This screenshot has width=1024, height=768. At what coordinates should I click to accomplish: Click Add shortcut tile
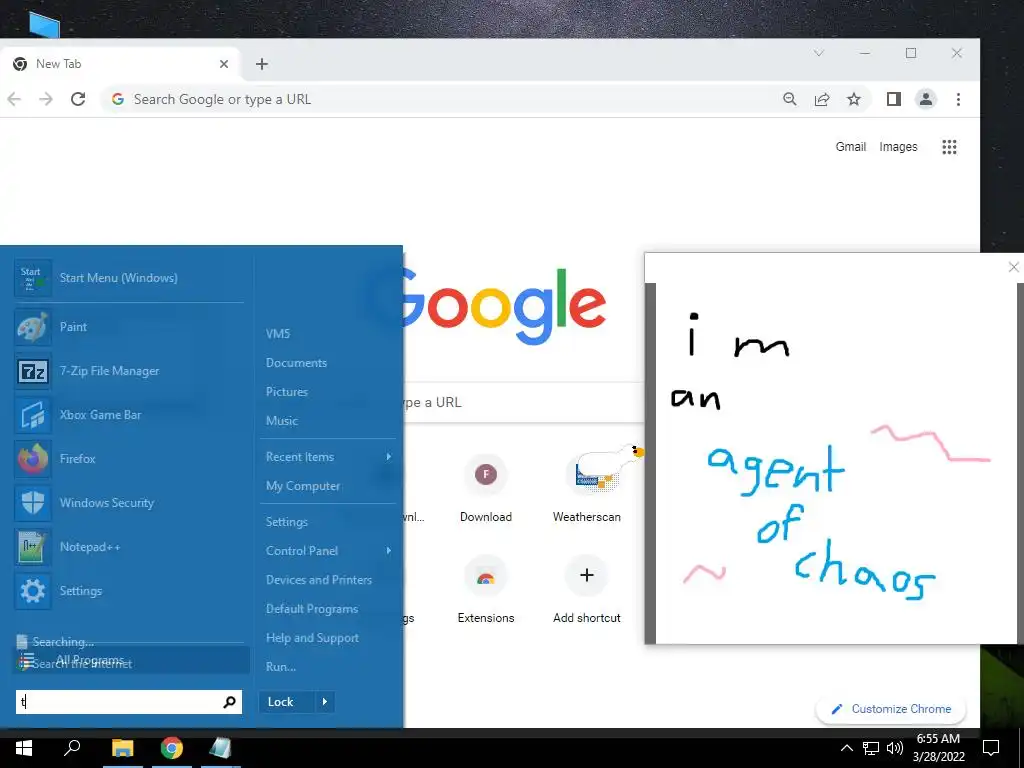tap(586, 590)
